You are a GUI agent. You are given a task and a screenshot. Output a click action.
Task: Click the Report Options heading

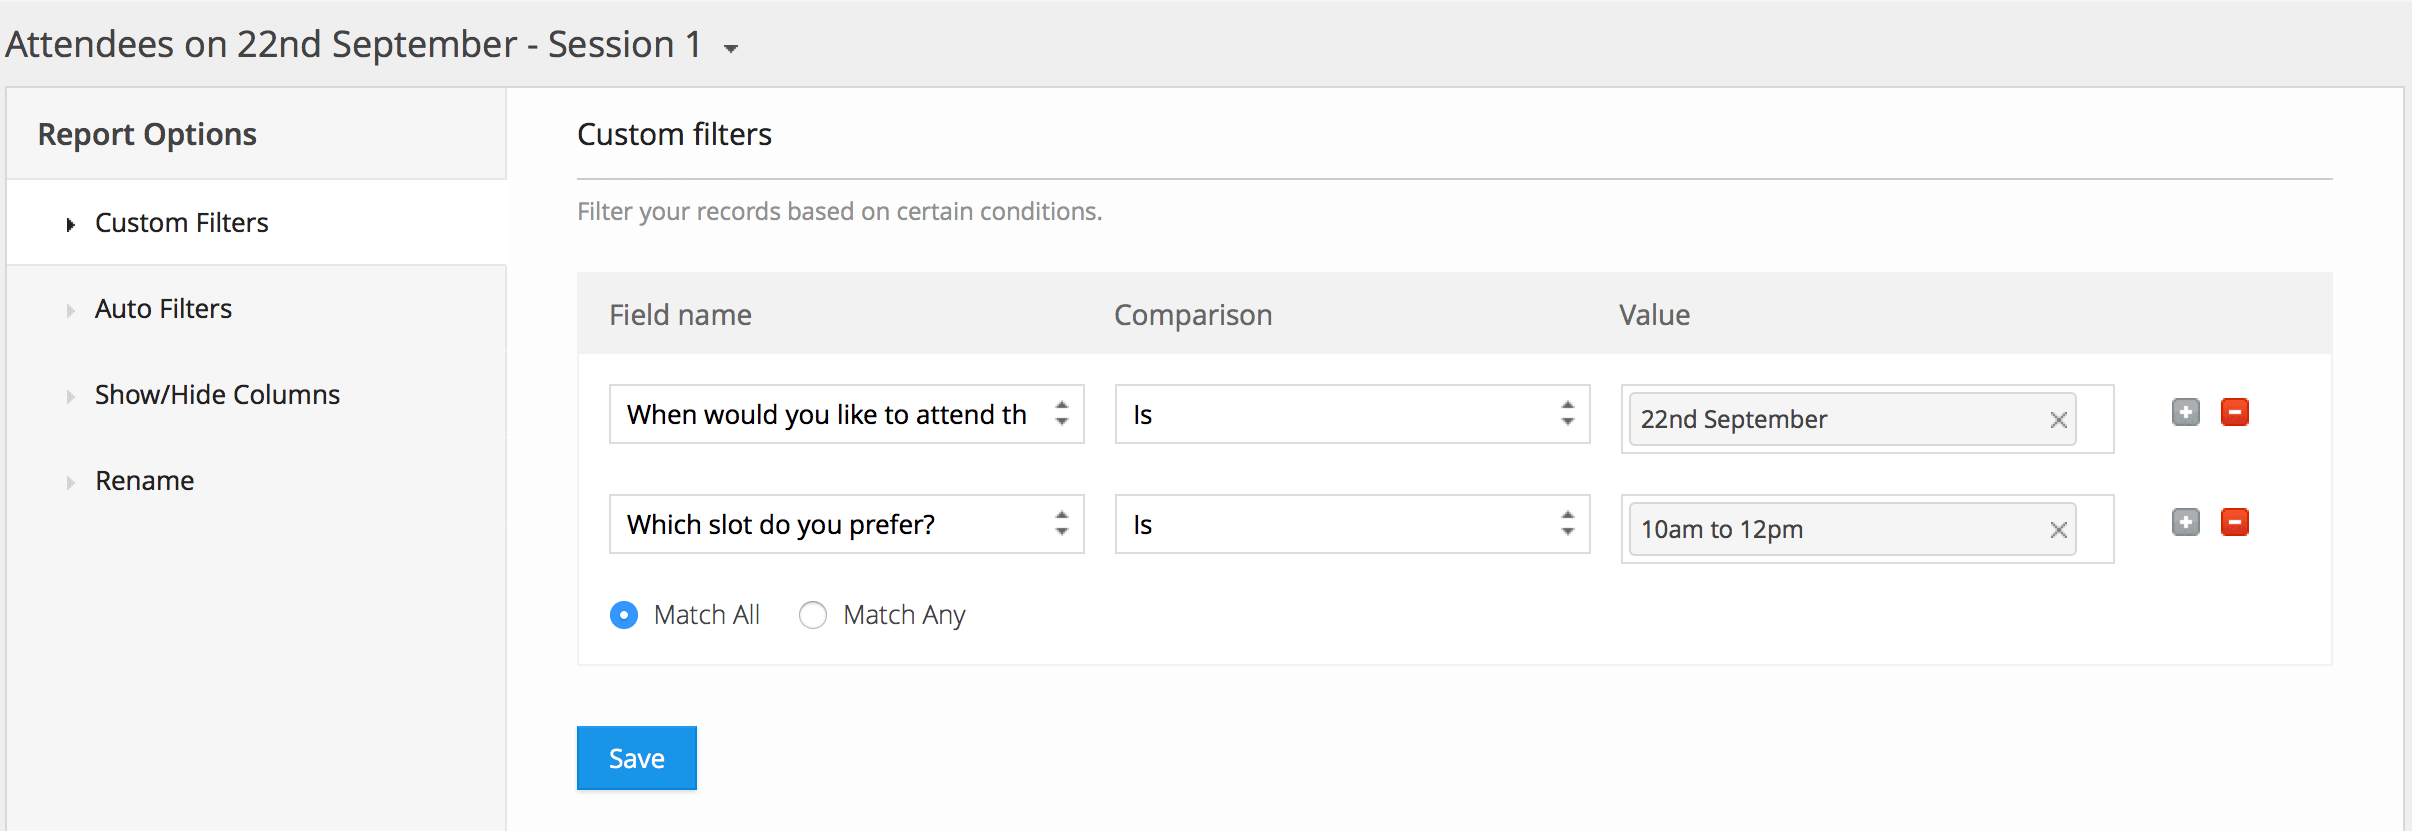point(147,134)
